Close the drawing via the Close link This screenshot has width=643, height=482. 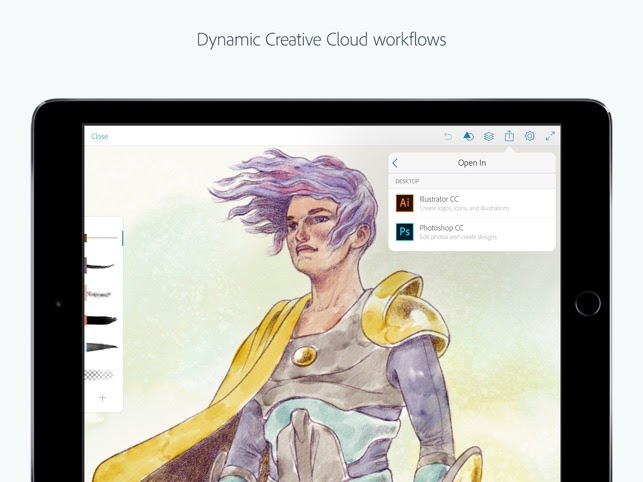pyautogui.click(x=100, y=136)
